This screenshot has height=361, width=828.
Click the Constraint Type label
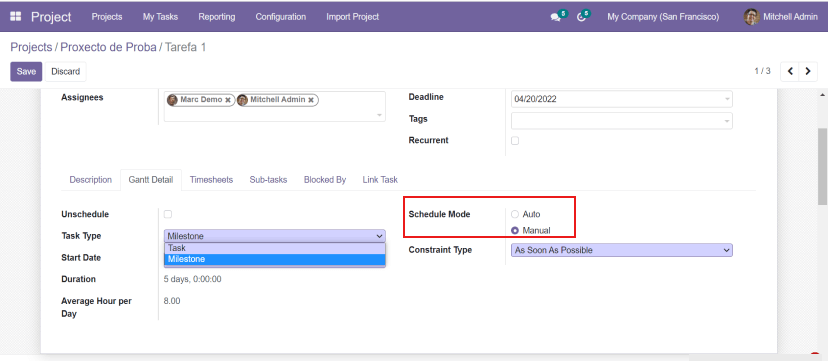point(440,250)
